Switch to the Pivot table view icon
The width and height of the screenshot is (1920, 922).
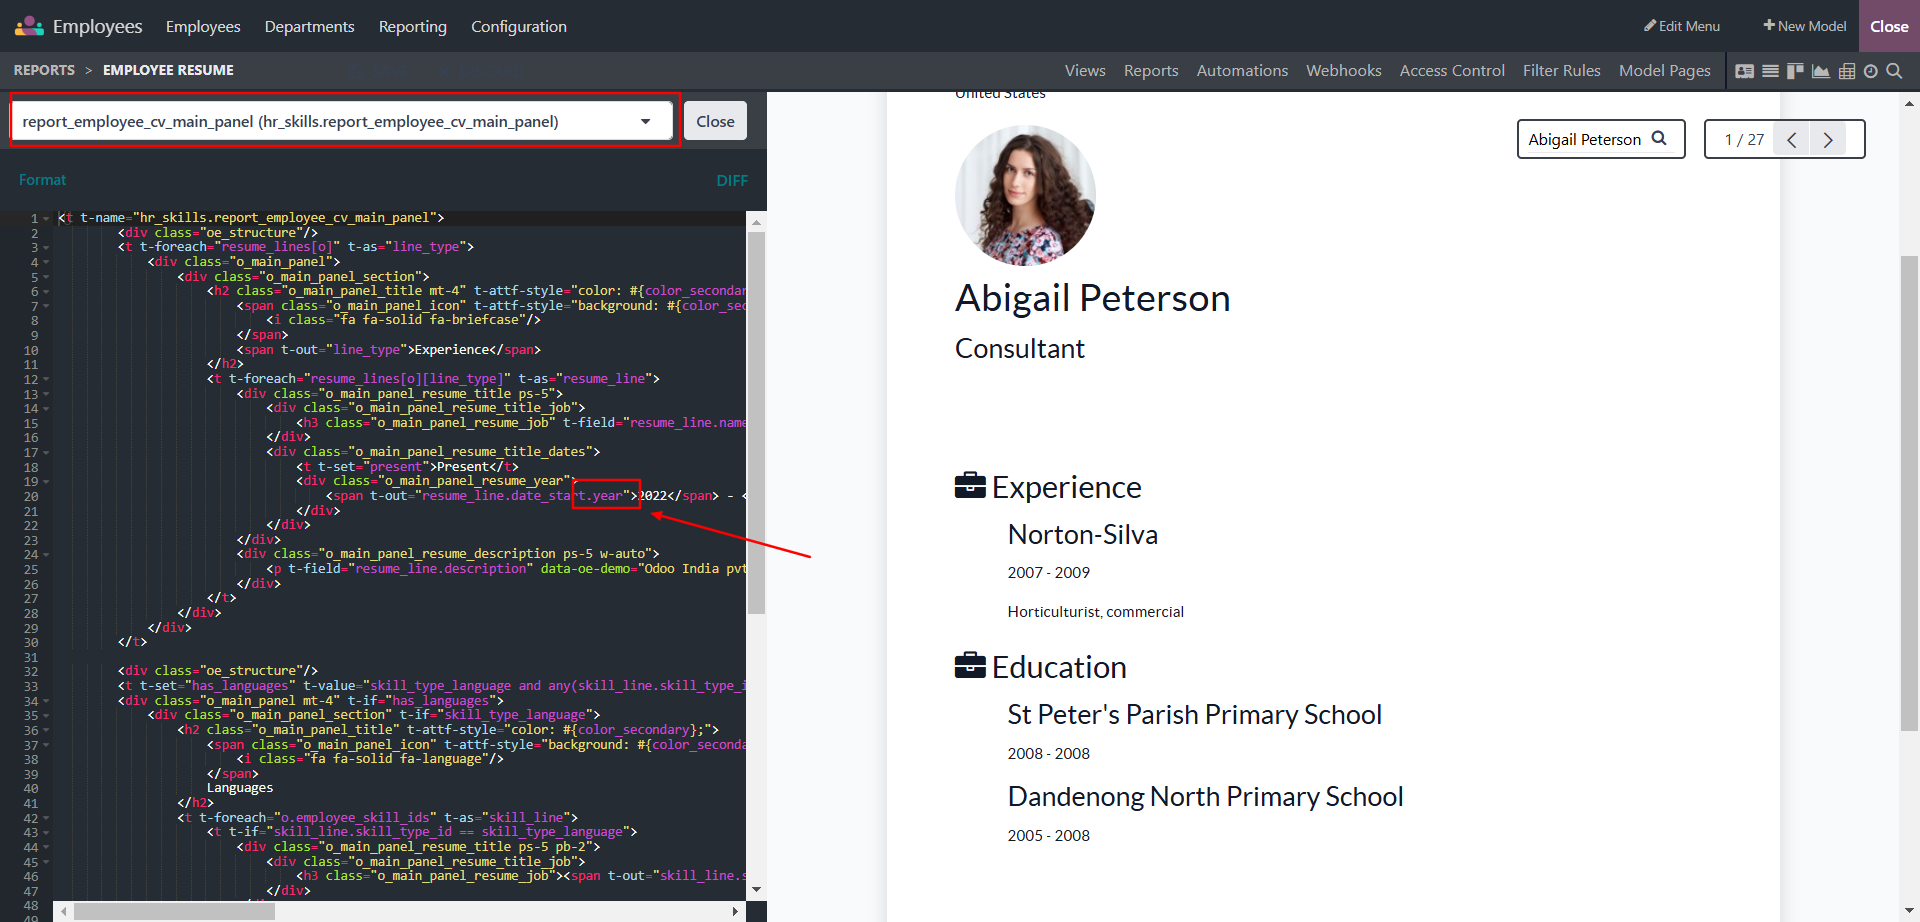click(x=1847, y=71)
